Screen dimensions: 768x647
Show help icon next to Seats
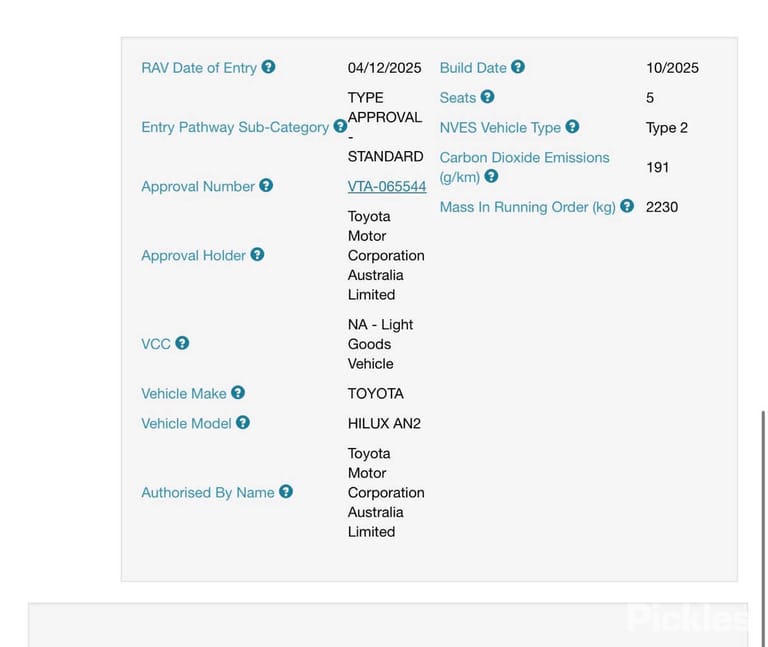pos(487,96)
